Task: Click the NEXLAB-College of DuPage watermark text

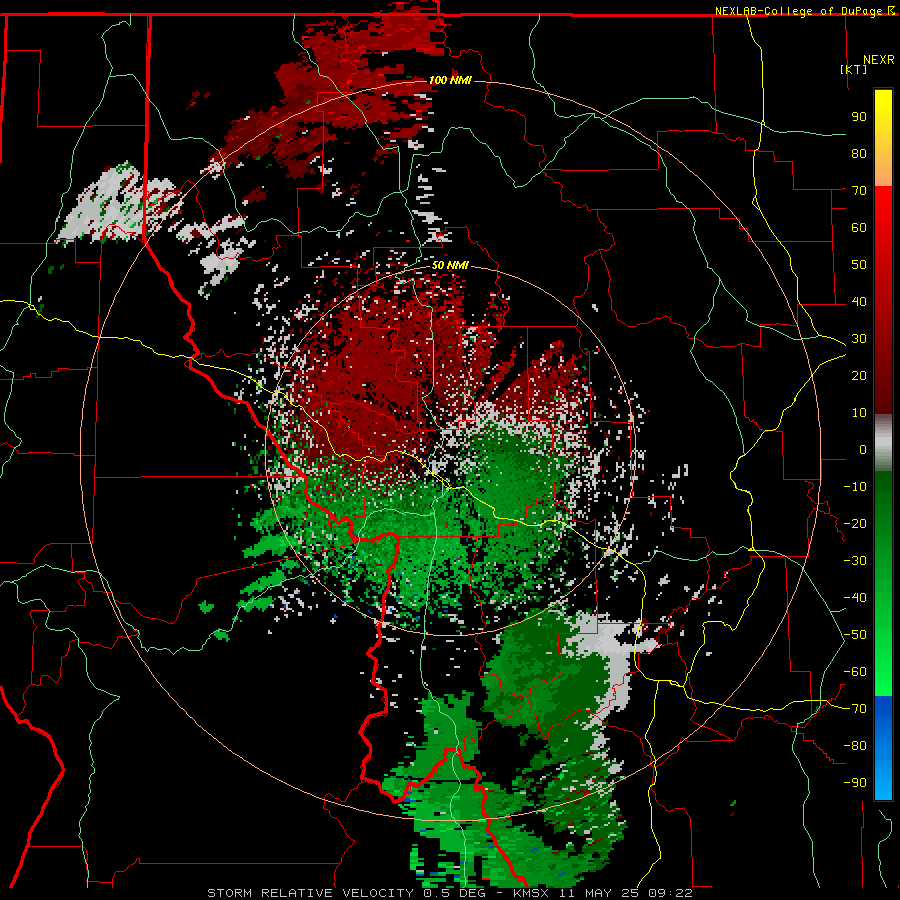Action: (x=804, y=11)
